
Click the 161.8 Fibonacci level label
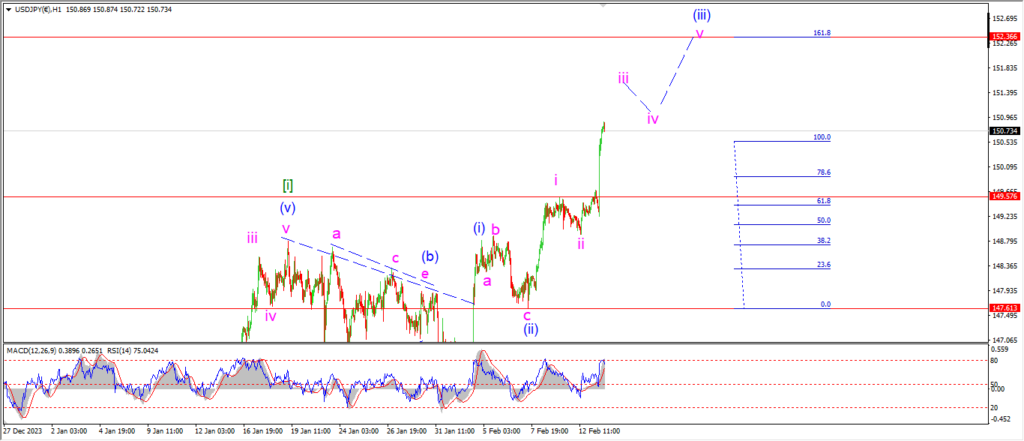(823, 33)
